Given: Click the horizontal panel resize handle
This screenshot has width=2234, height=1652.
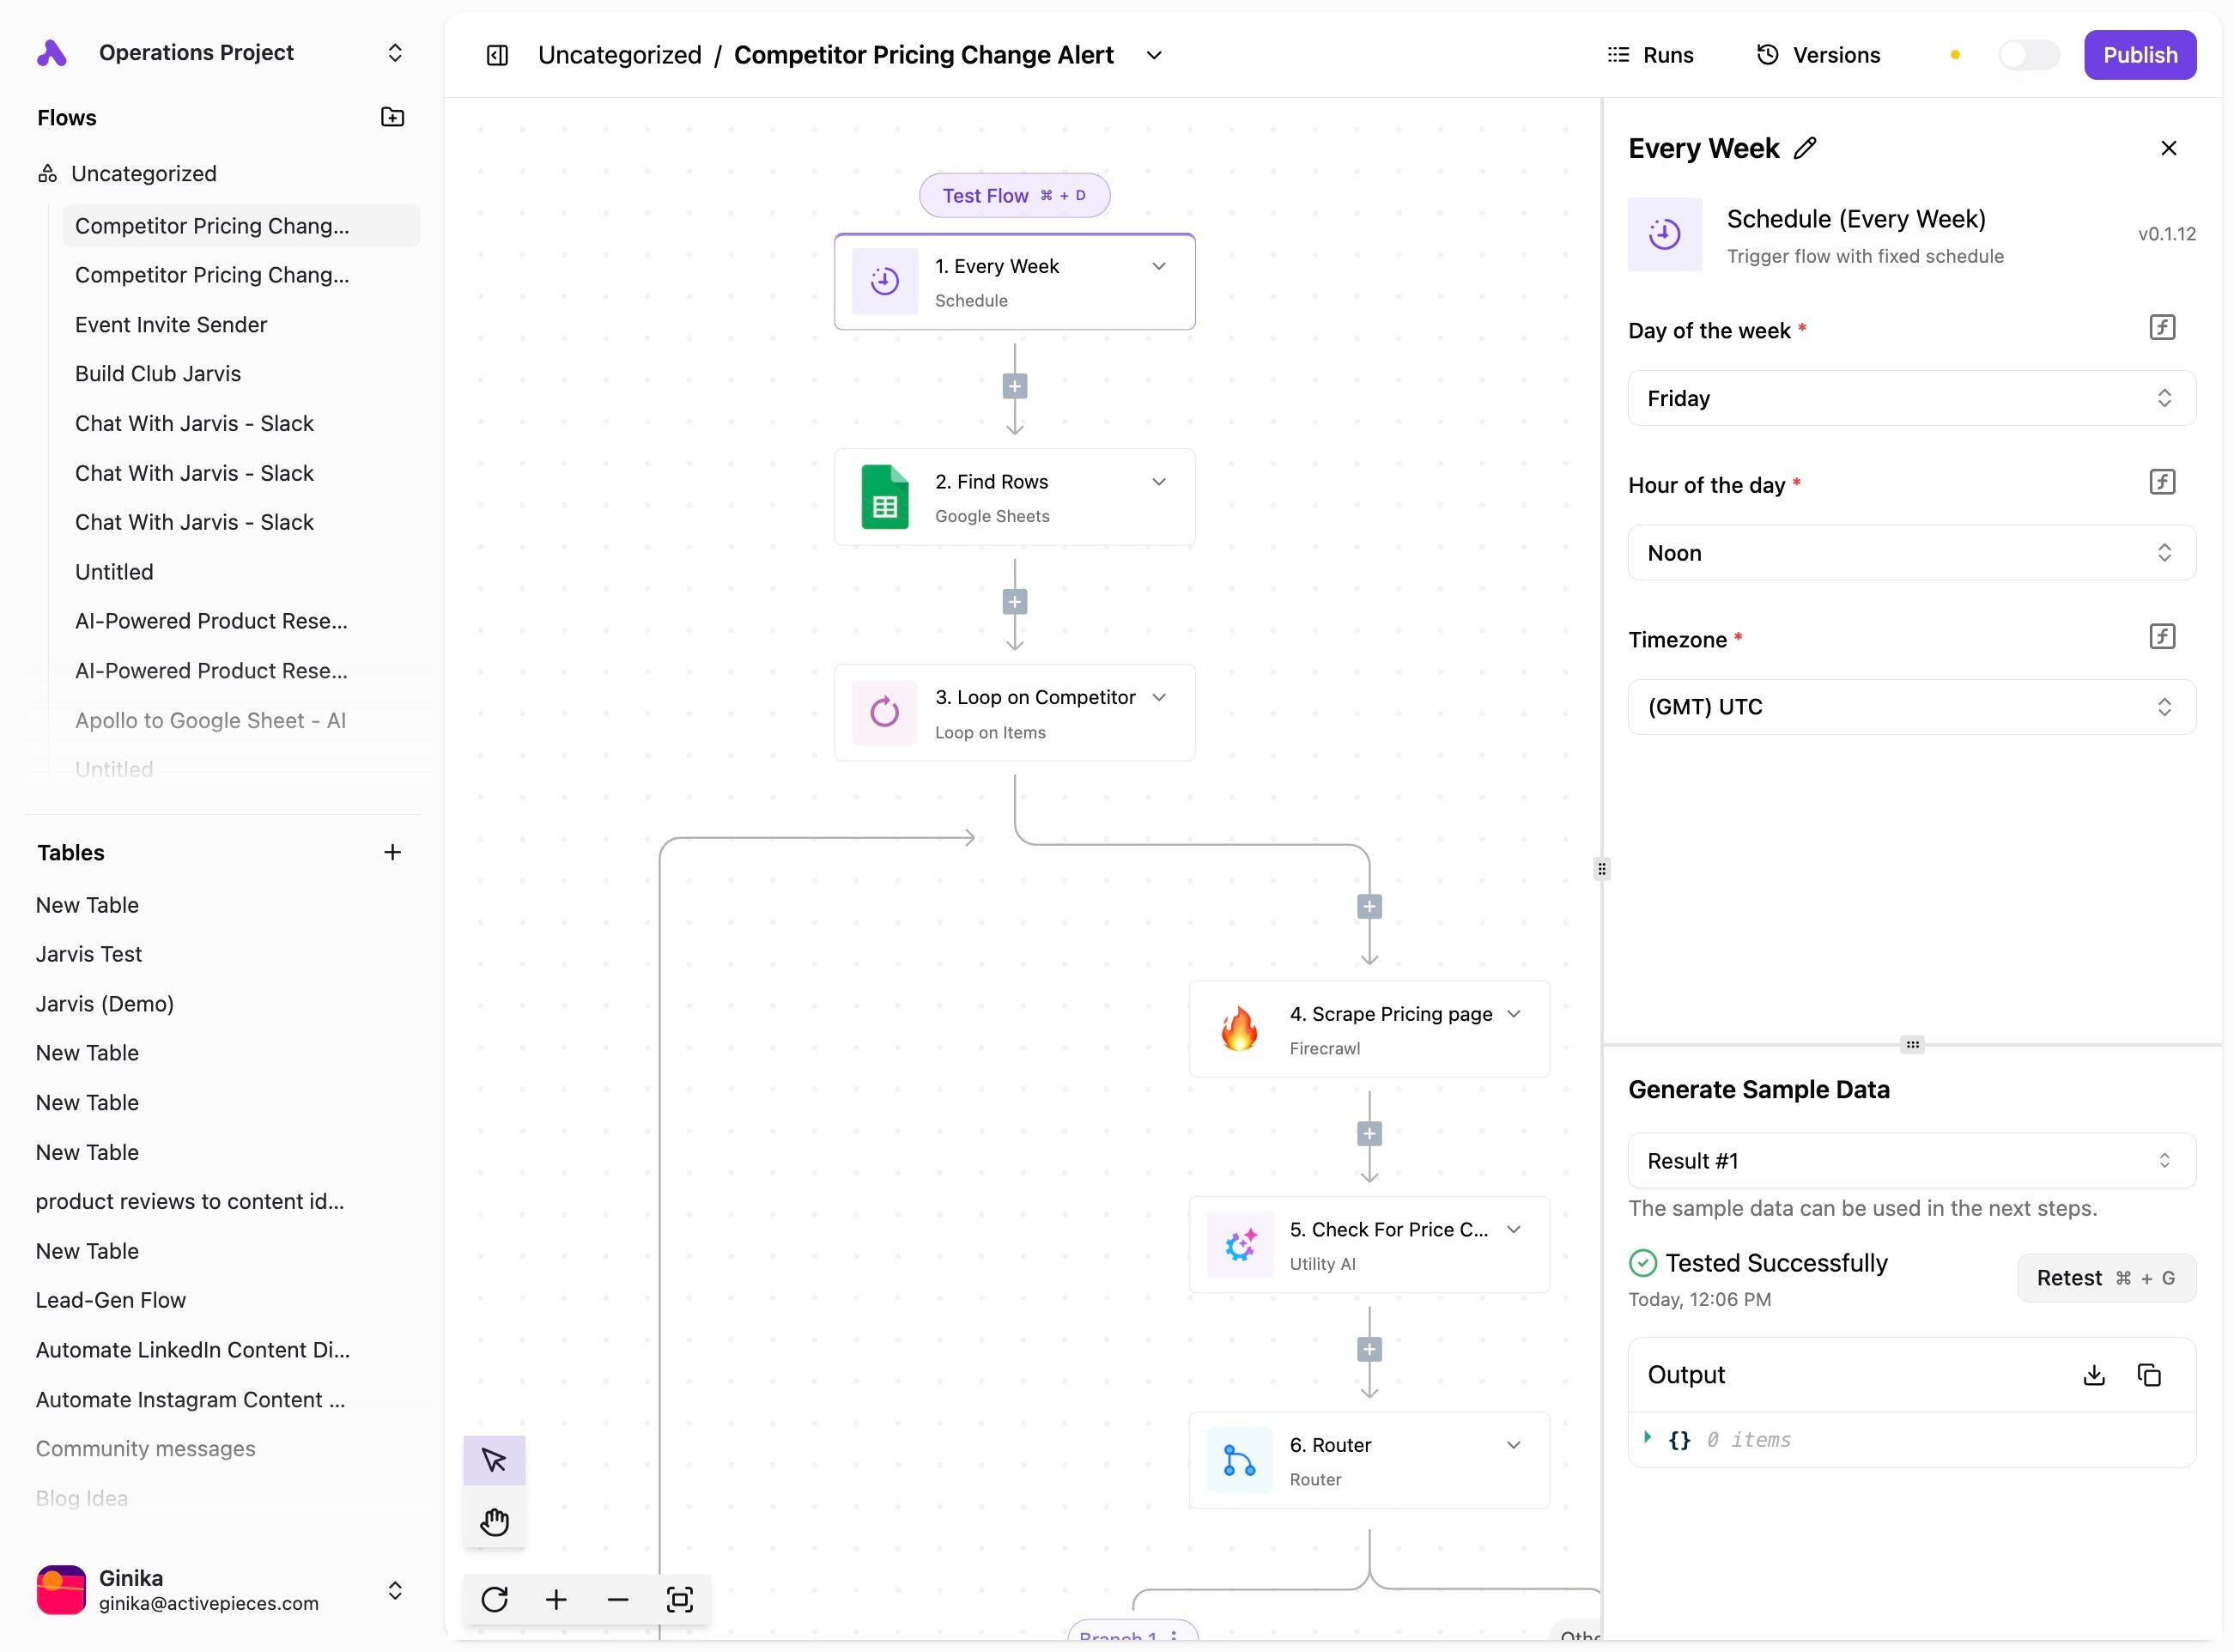Looking at the screenshot, I should 1912,1045.
